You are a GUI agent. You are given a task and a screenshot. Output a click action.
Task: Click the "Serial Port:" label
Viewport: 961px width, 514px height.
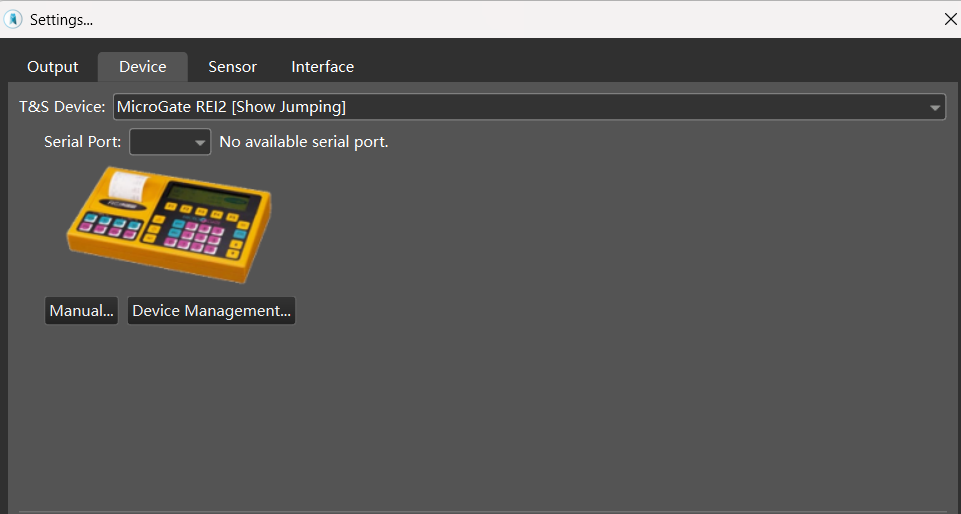click(83, 142)
